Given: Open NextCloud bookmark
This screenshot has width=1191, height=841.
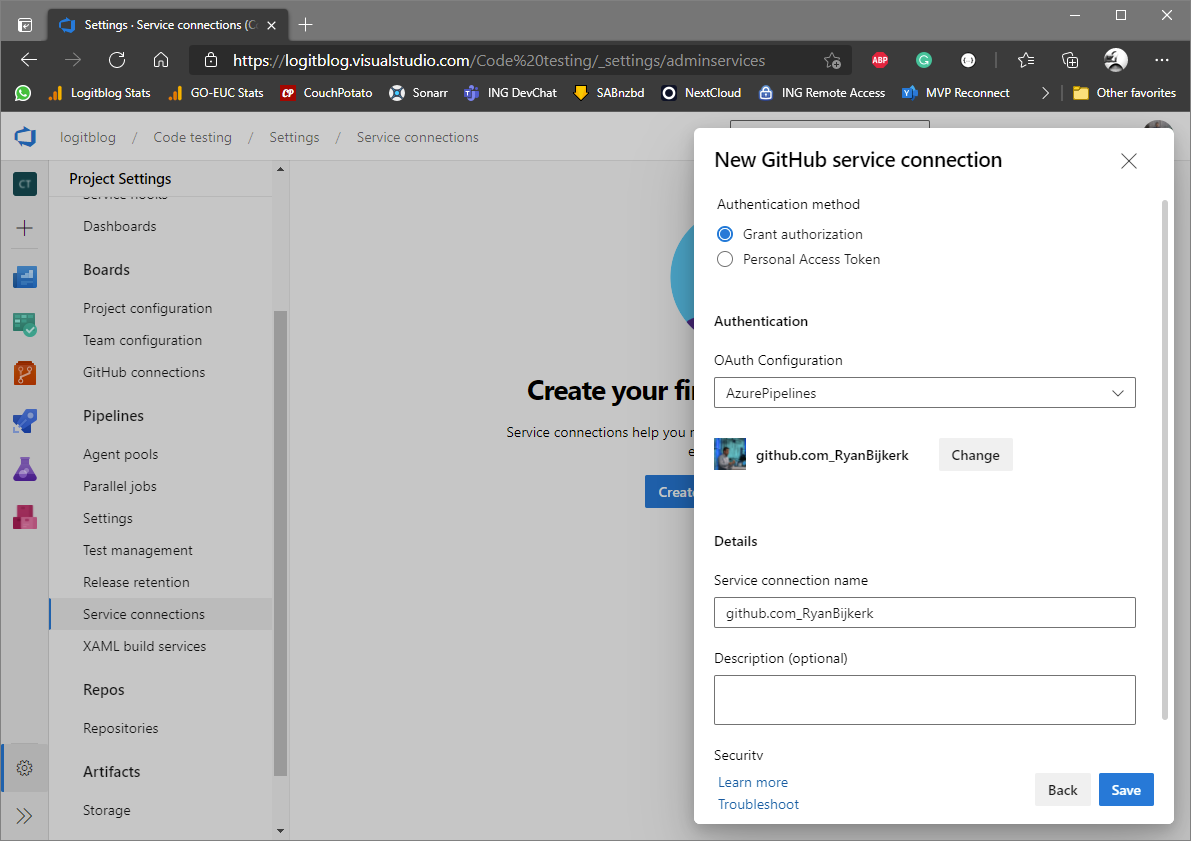Looking at the screenshot, I should (x=701, y=93).
